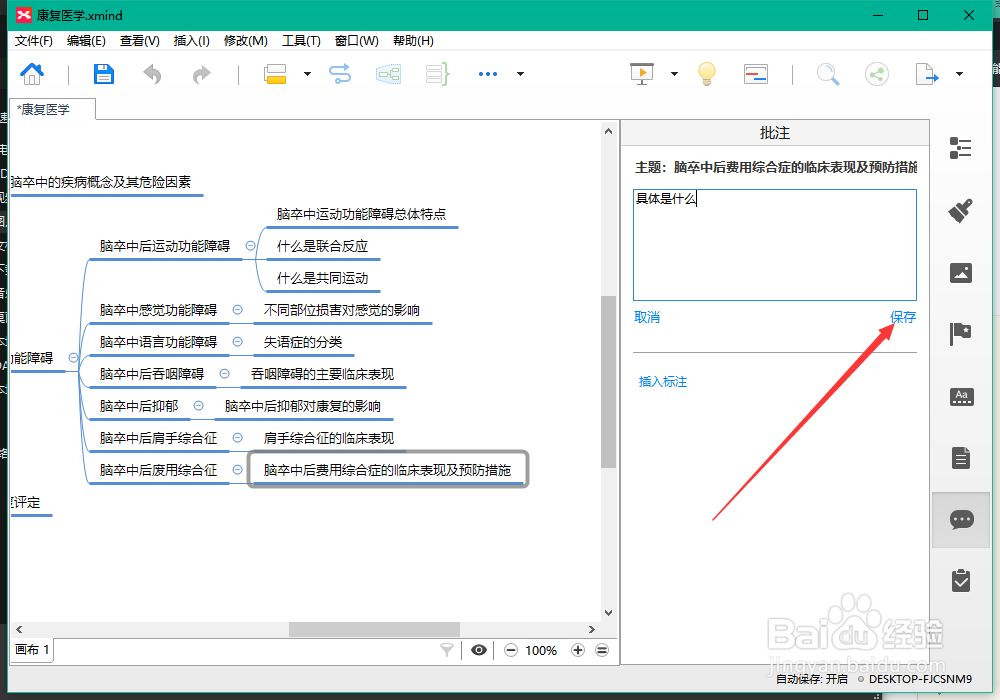Toggle topic visibility with eye icon
Viewport: 1000px width, 700px height.
(x=478, y=650)
